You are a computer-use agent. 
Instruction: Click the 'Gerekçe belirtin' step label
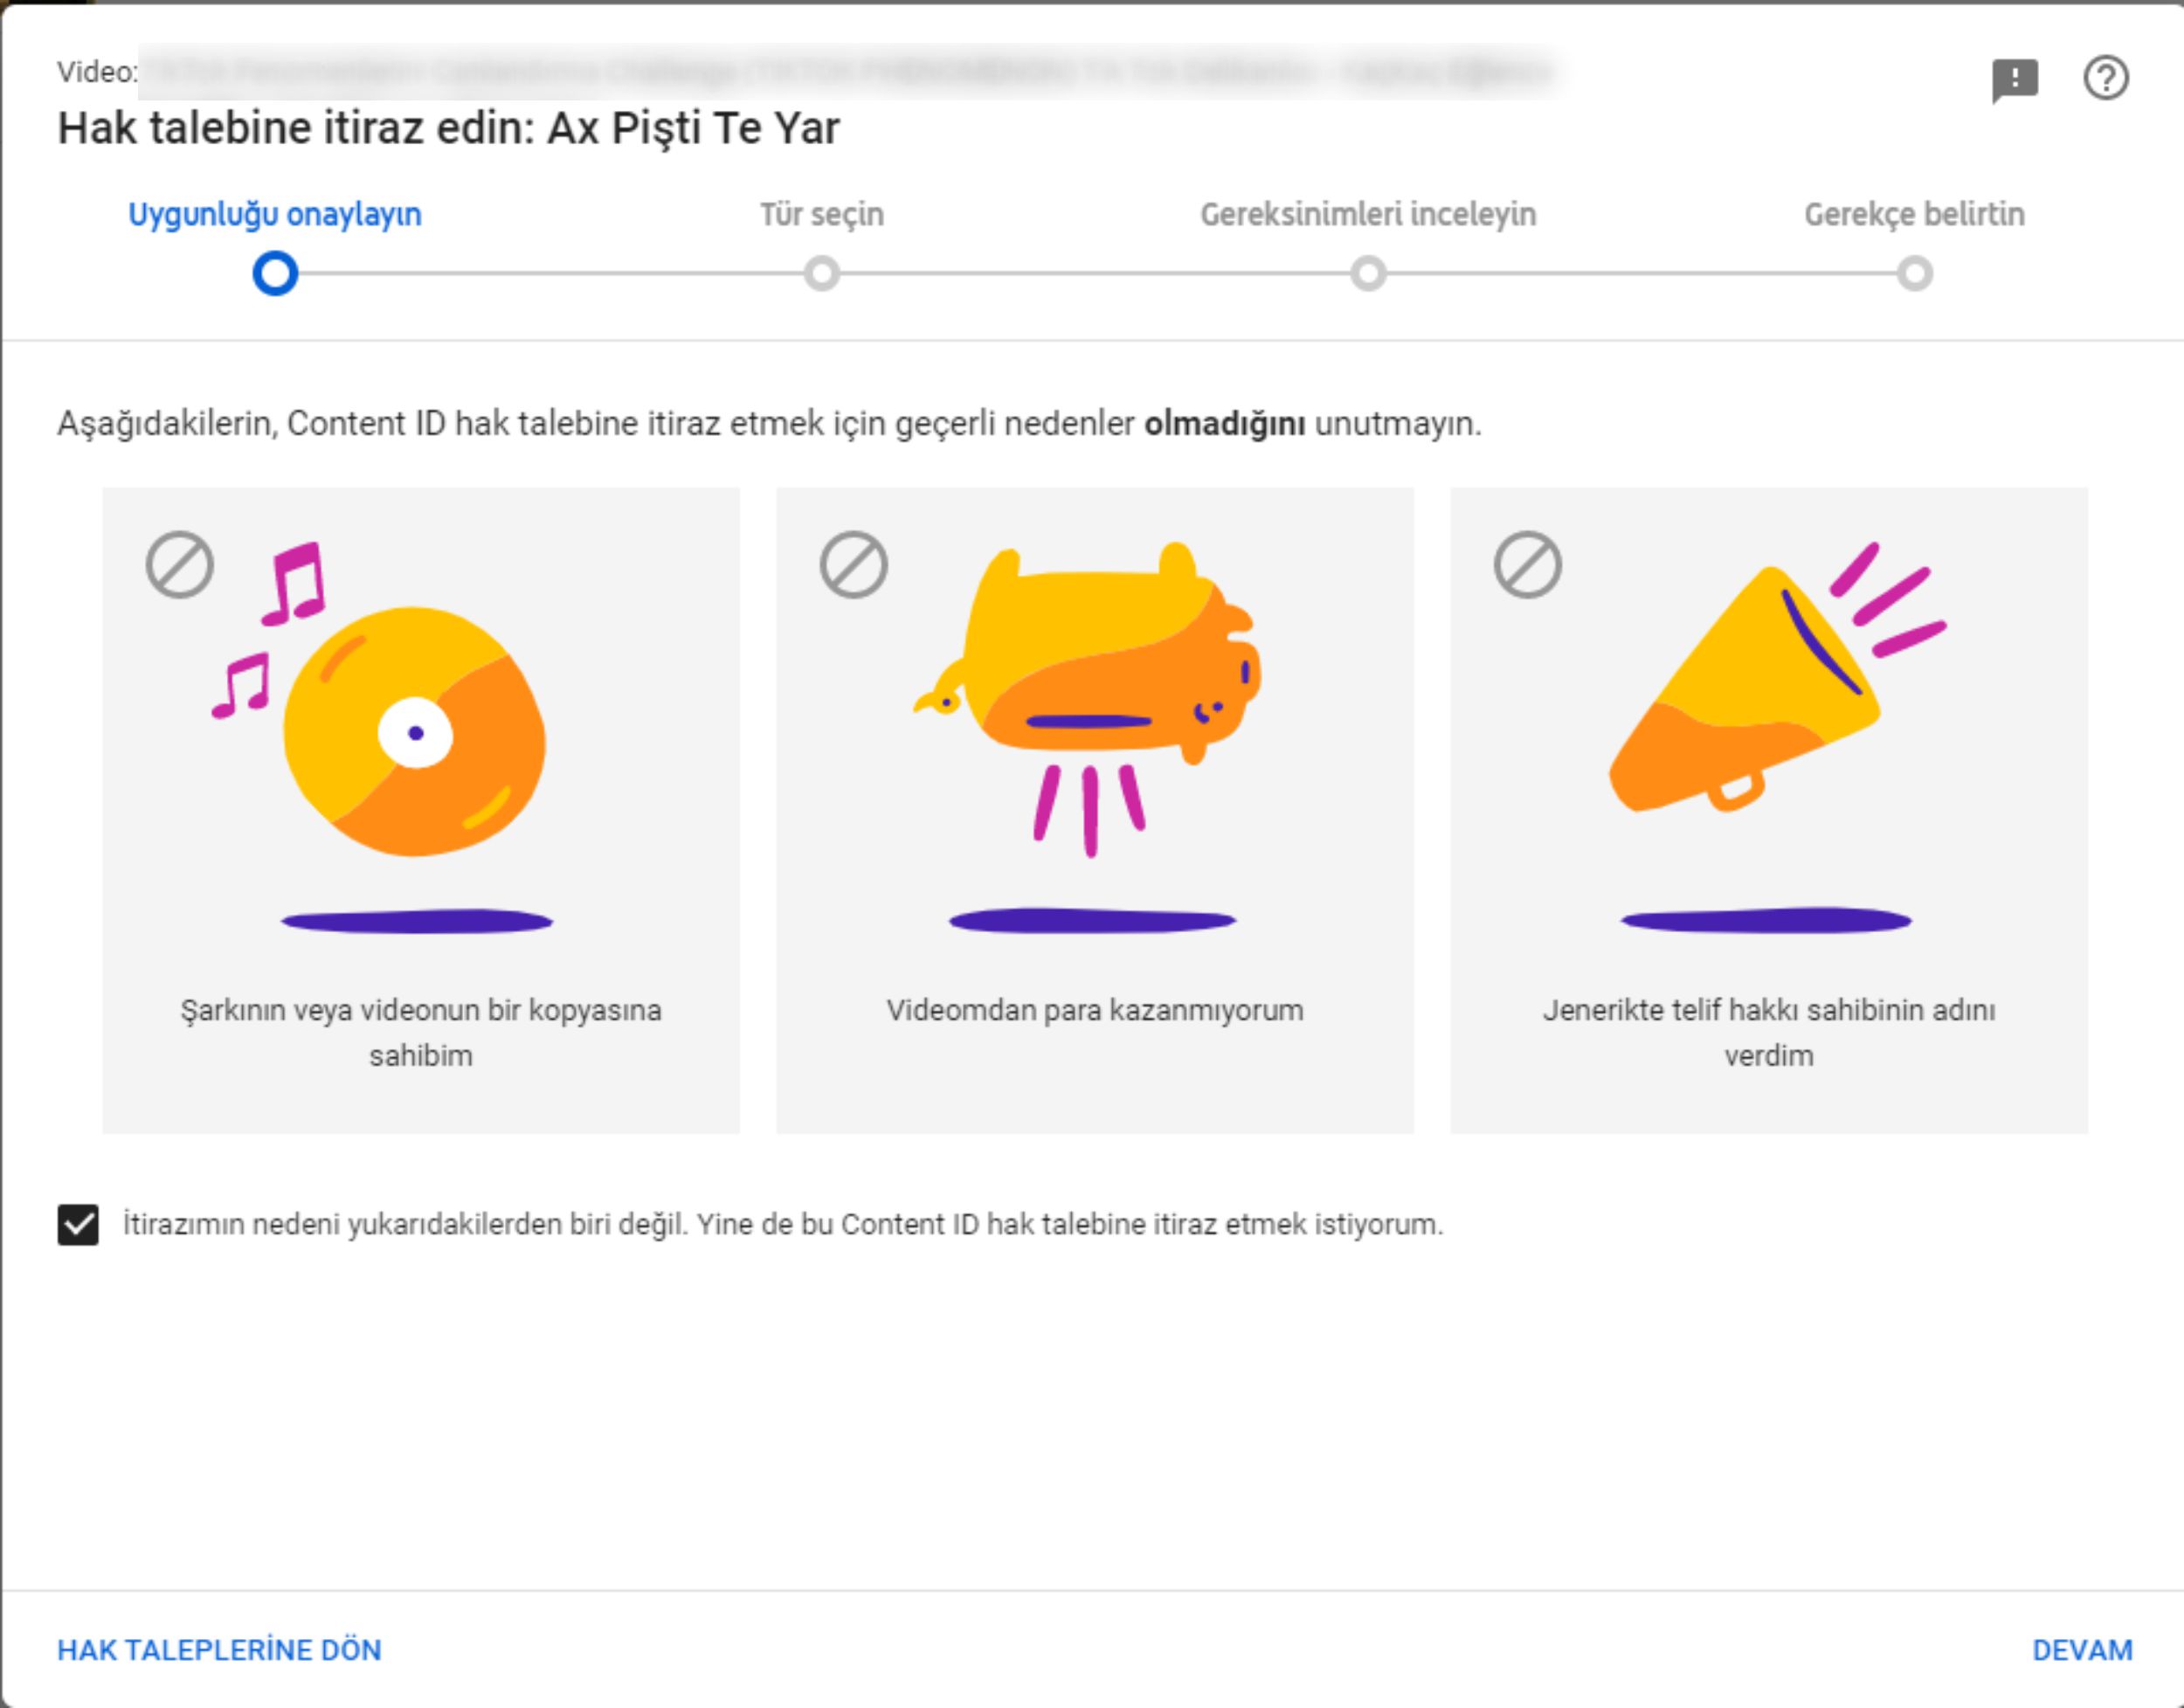[1914, 214]
